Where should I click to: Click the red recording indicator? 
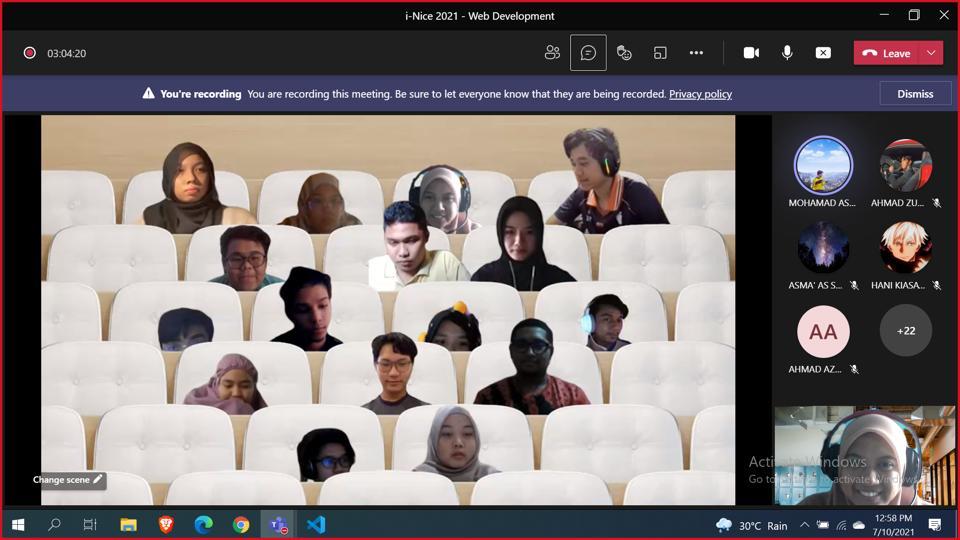click(x=30, y=53)
